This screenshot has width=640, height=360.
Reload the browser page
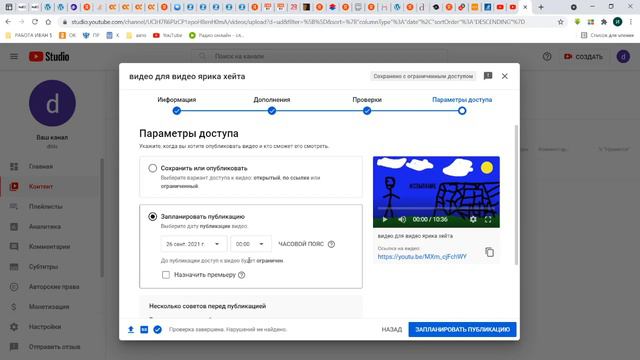pos(35,22)
